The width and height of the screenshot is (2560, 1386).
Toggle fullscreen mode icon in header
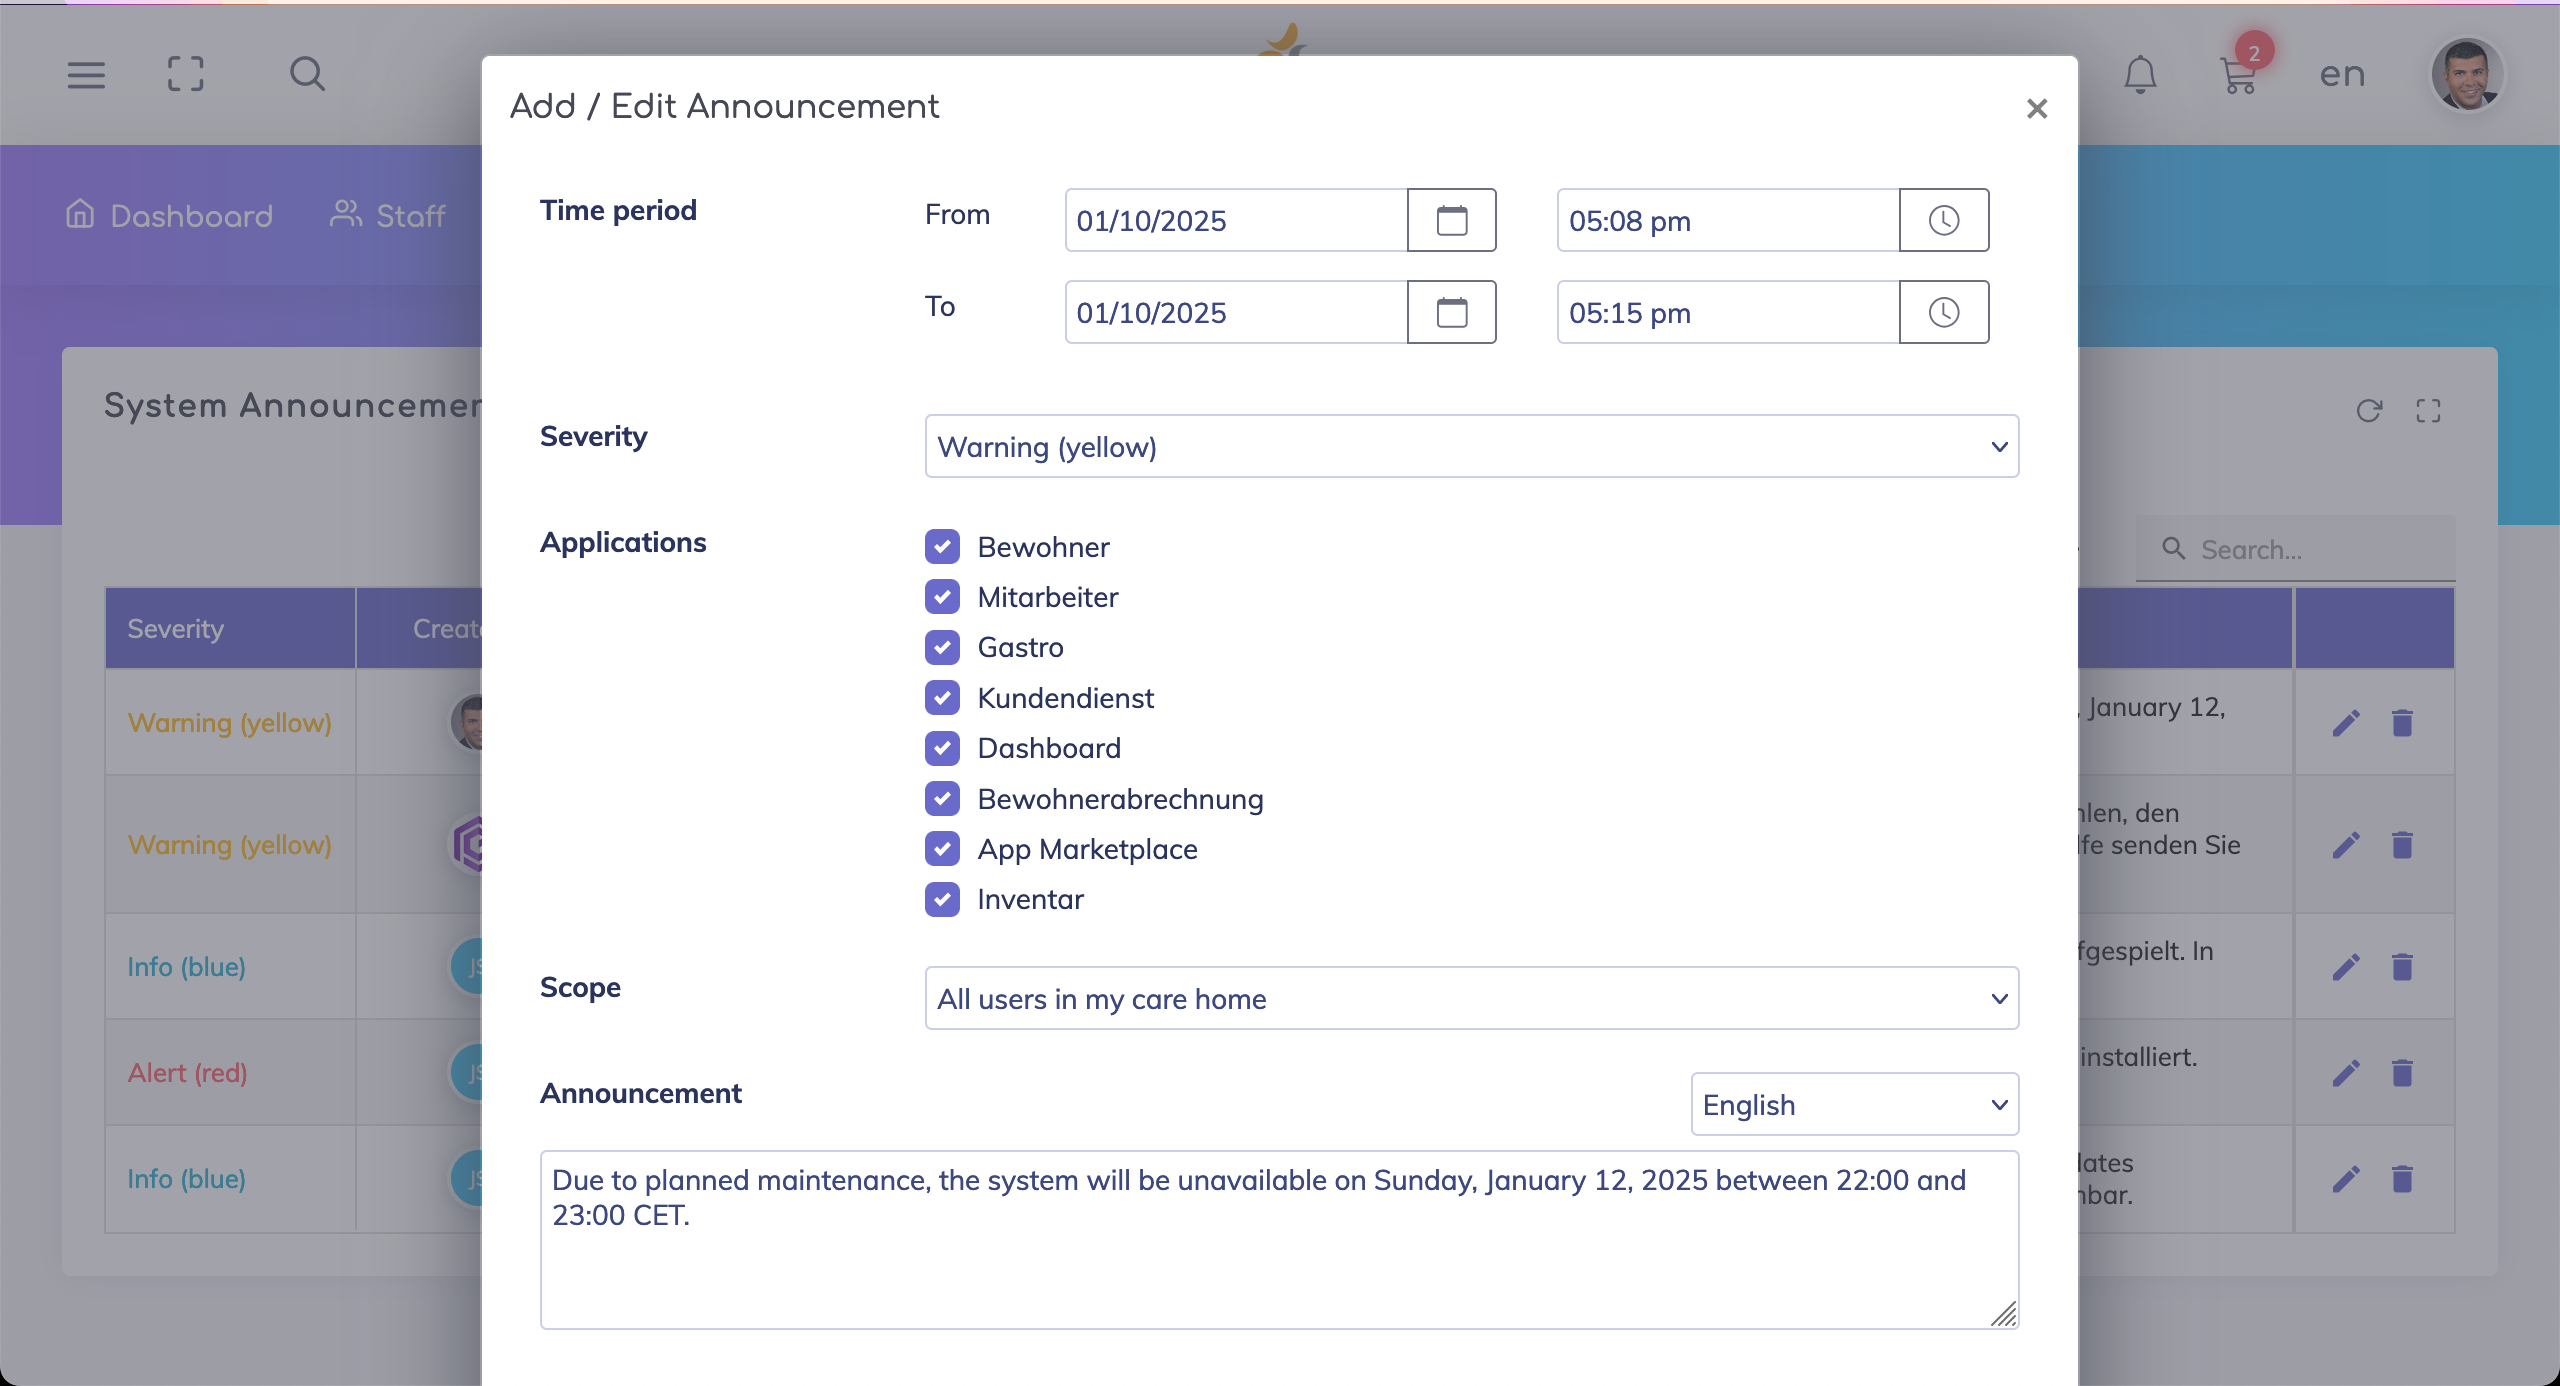186,74
